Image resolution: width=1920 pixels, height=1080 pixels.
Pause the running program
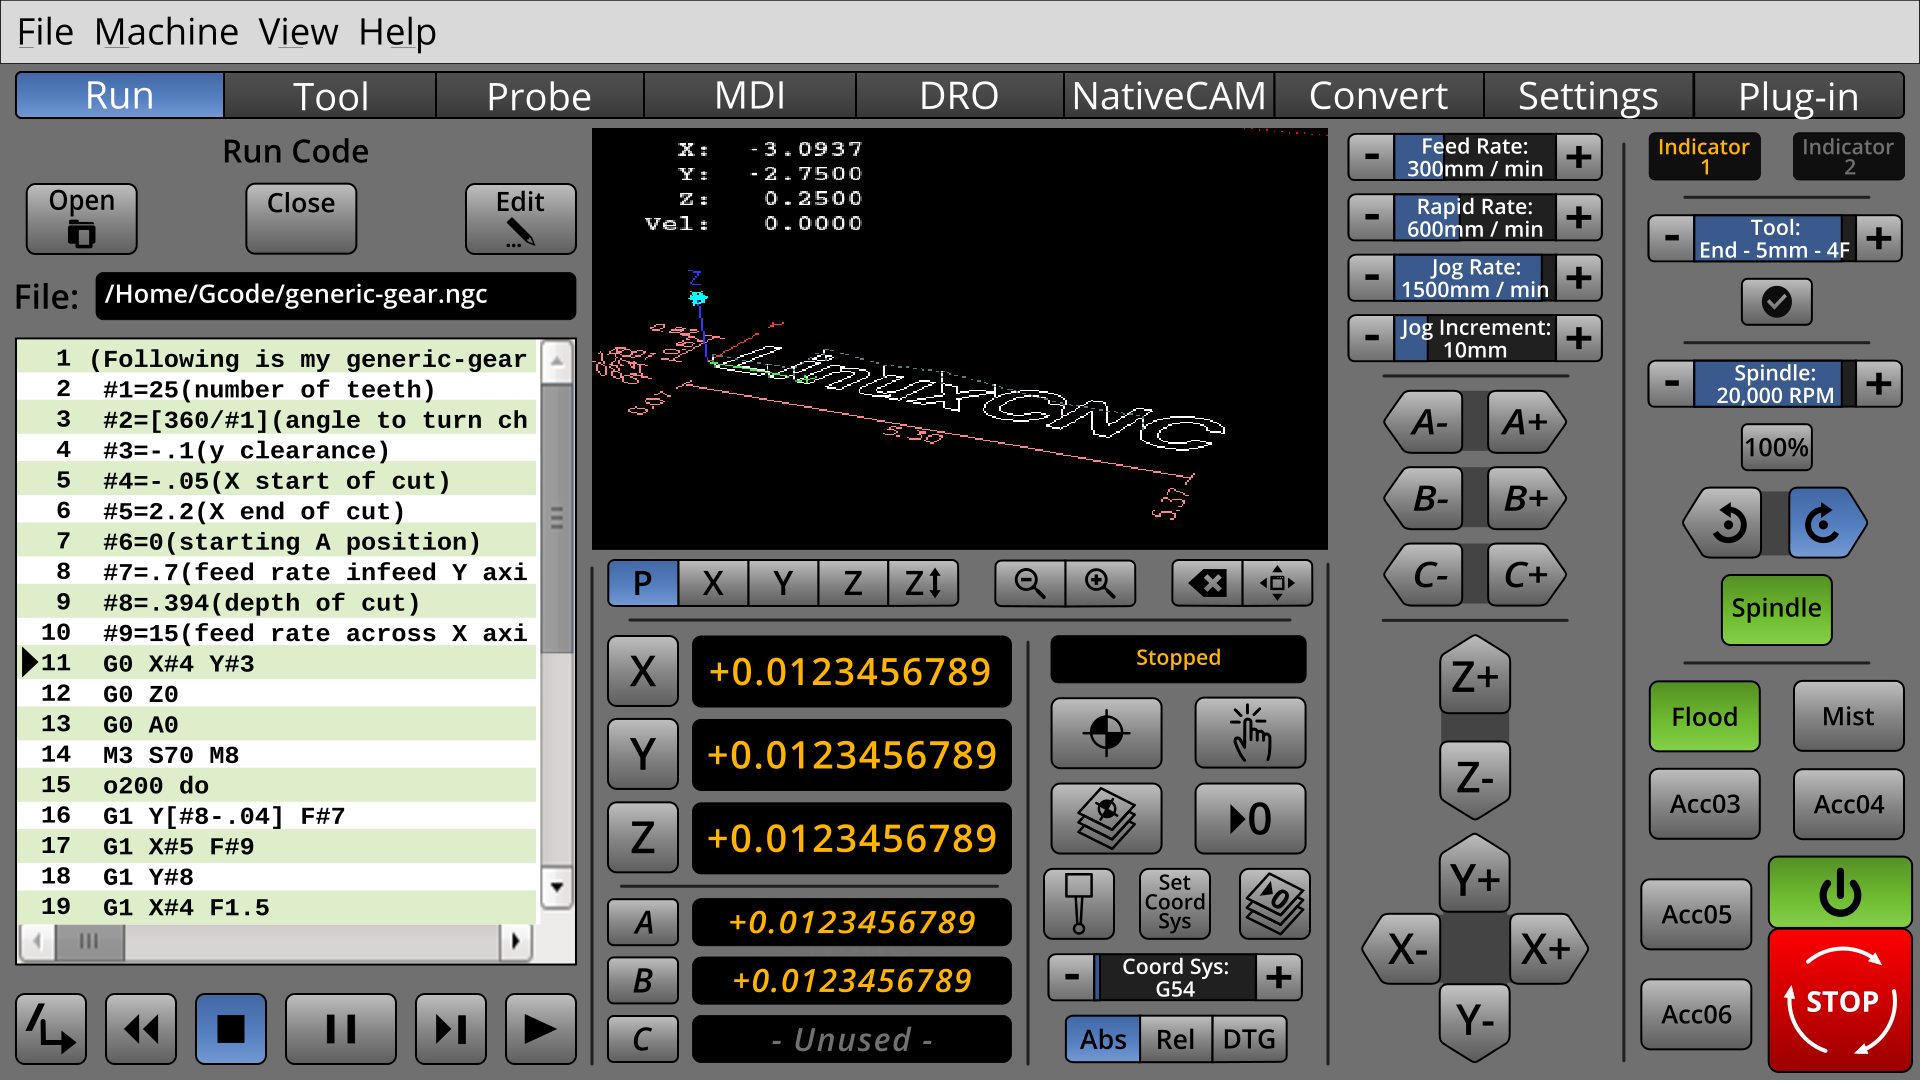tap(341, 1028)
